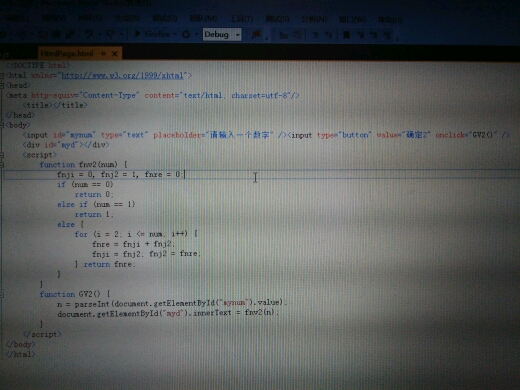This screenshot has width=520, height=390.
Task: Click the charset=utf-8 attribute text
Action: [261, 95]
